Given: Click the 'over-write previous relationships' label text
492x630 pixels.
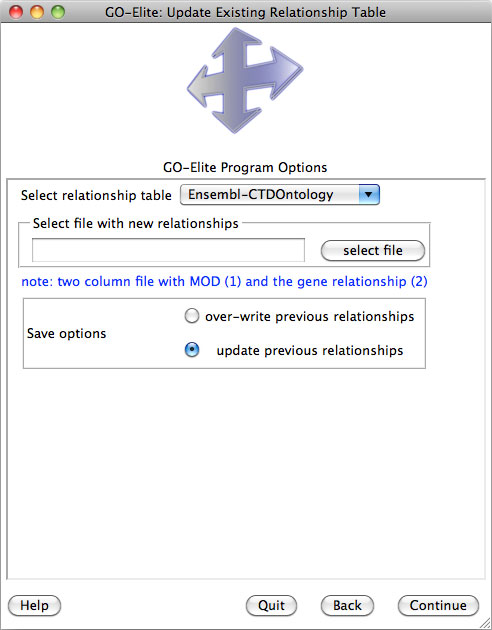Looking at the screenshot, I should coord(309,317).
